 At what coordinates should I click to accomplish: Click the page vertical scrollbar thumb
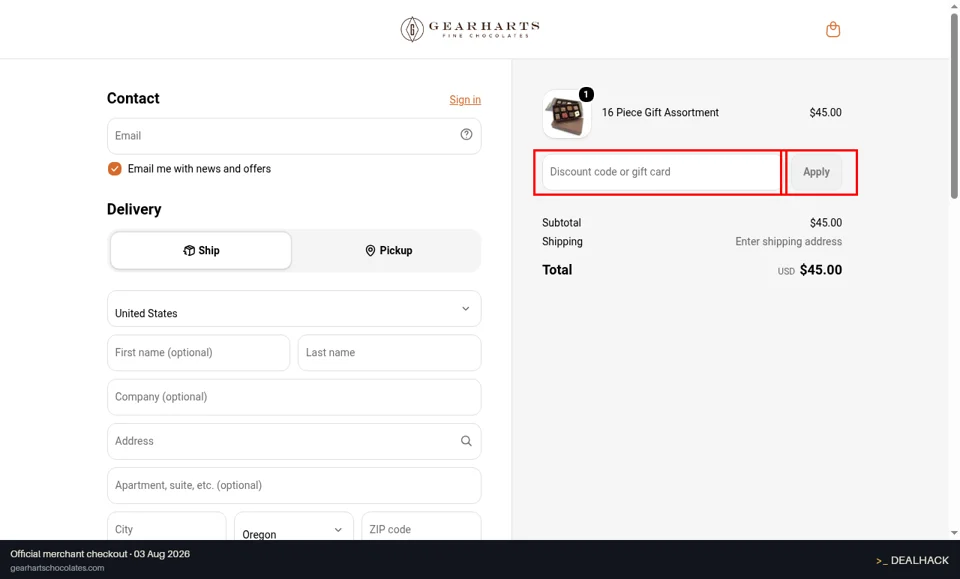954,105
